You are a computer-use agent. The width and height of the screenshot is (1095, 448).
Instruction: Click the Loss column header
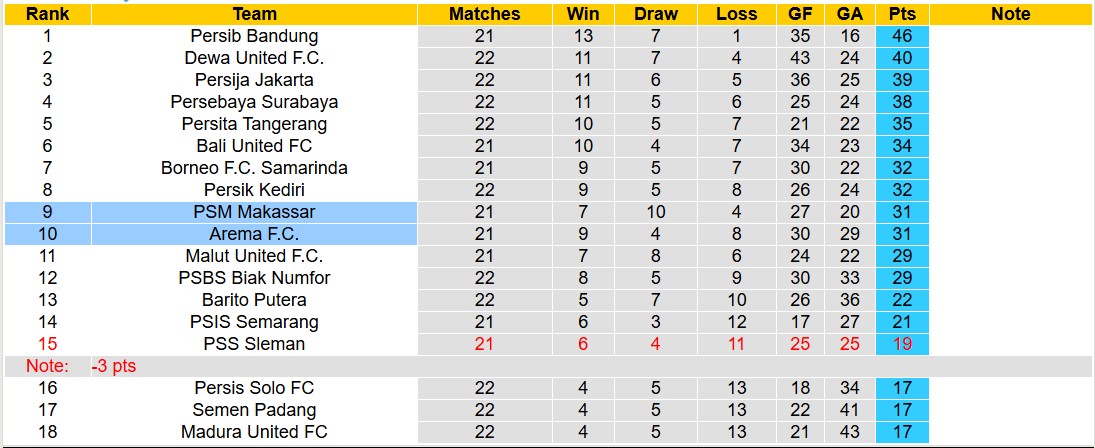click(737, 14)
